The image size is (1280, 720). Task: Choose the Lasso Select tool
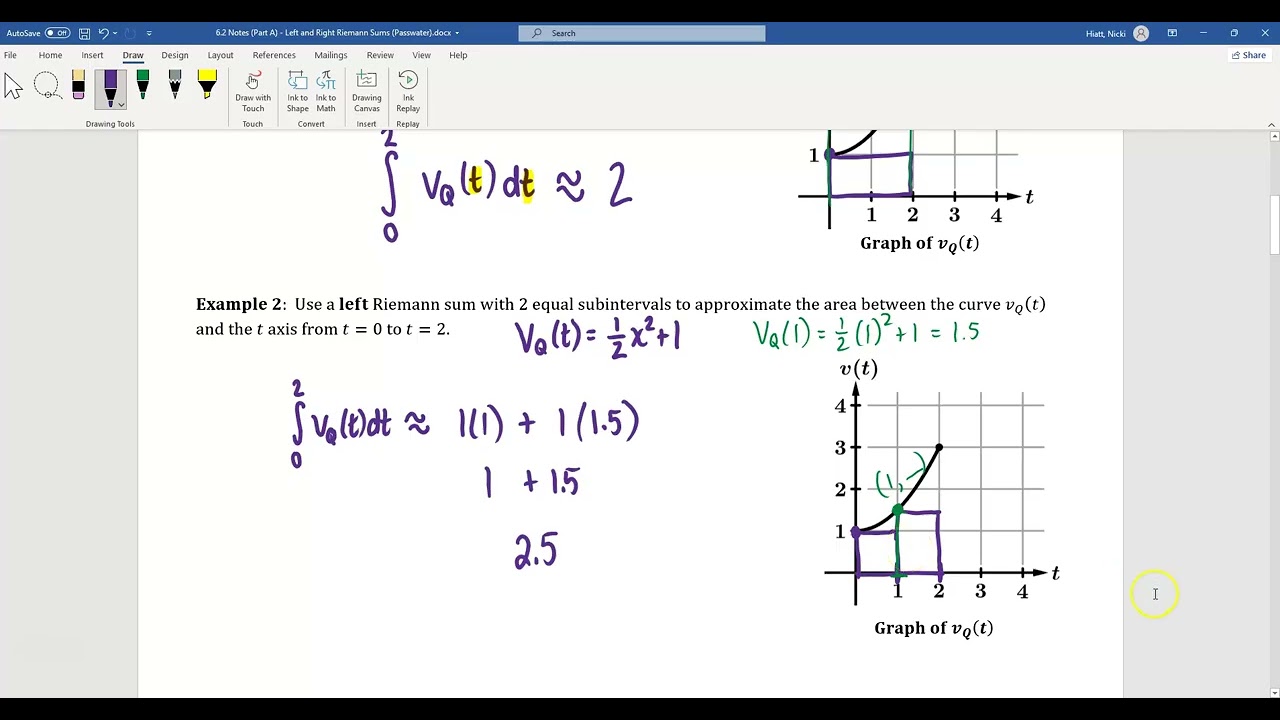[x=46, y=87]
